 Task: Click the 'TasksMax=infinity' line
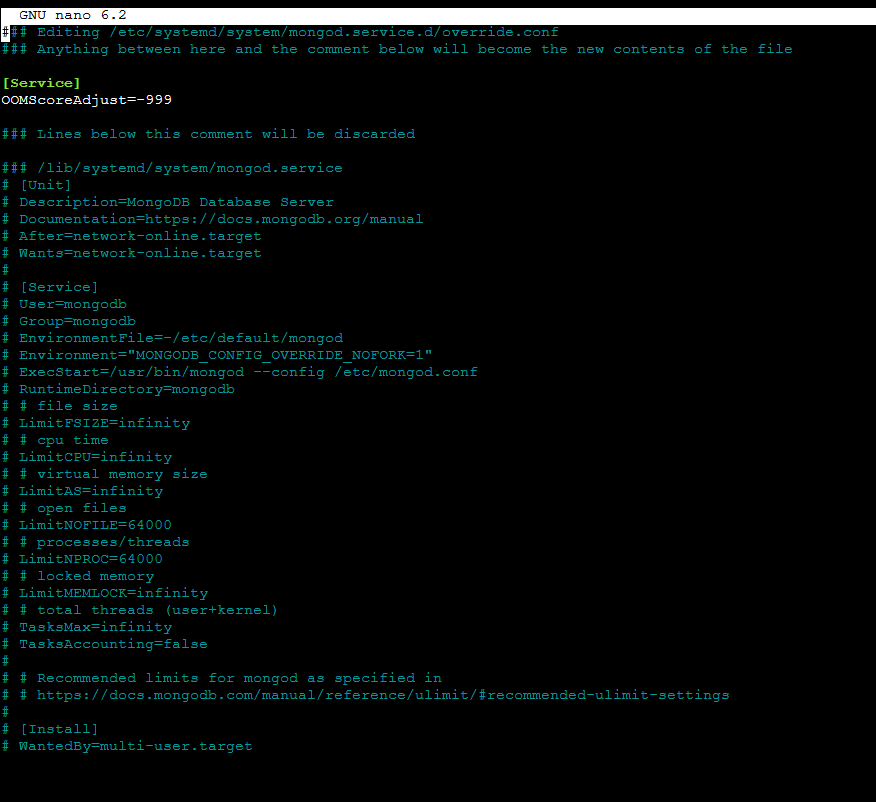87,627
